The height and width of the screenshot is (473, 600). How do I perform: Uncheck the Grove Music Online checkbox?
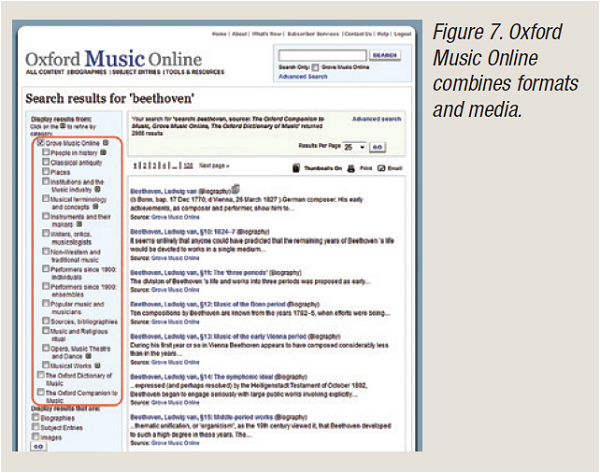[x=41, y=142]
